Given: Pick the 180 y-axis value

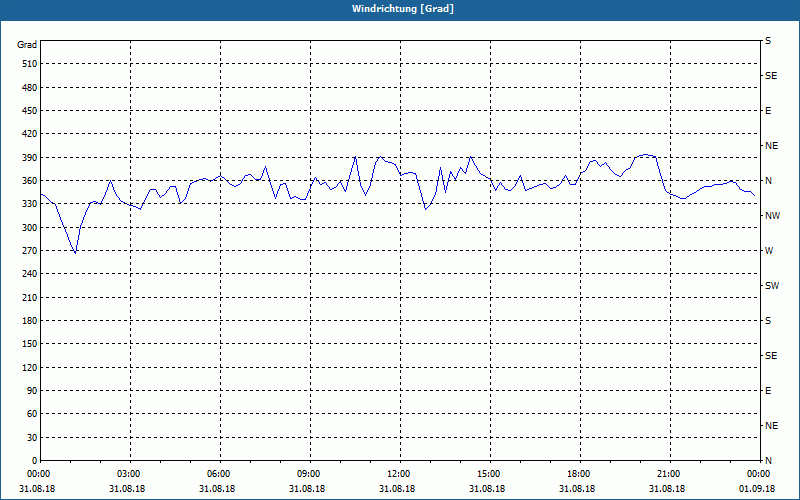Looking at the screenshot, I should 30,321.
